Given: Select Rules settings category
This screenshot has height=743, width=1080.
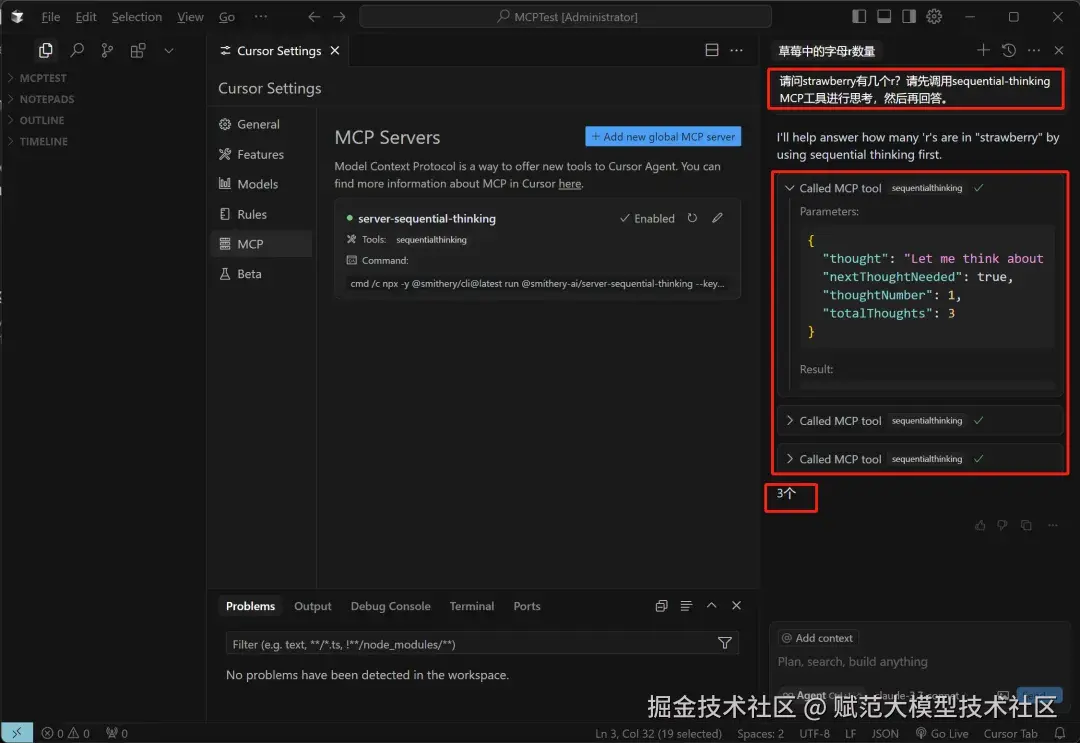Looking at the screenshot, I should coord(262,214).
